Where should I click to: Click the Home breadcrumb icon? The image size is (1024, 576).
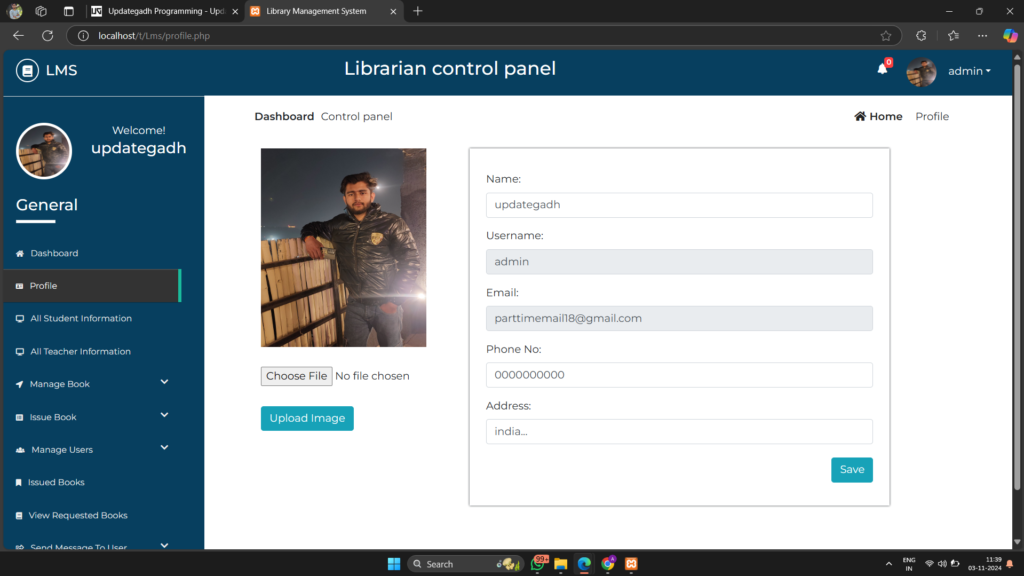click(860, 116)
